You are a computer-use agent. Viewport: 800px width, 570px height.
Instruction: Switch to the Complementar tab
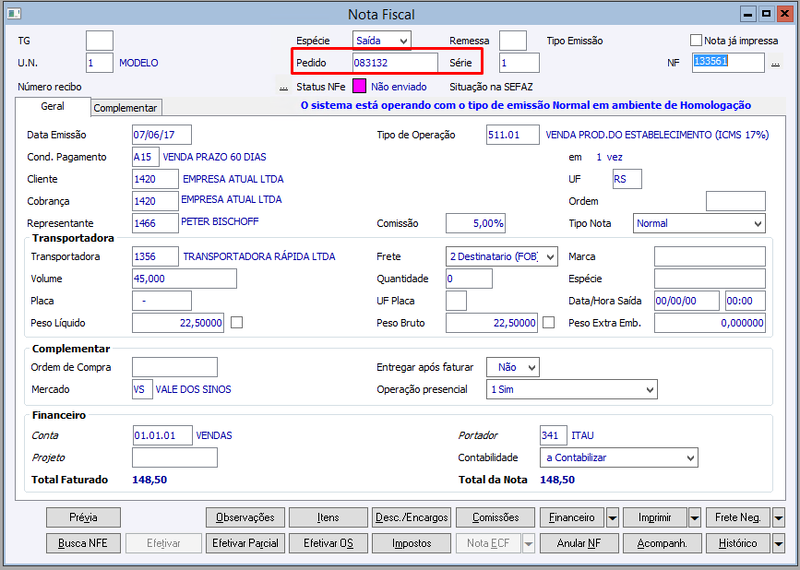pos(126,108)
